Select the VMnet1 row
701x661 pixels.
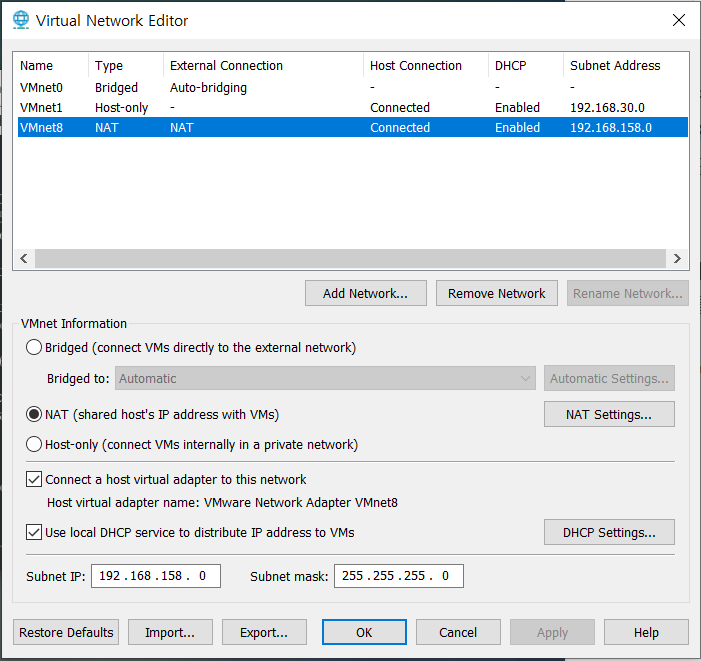coord(352,107)
